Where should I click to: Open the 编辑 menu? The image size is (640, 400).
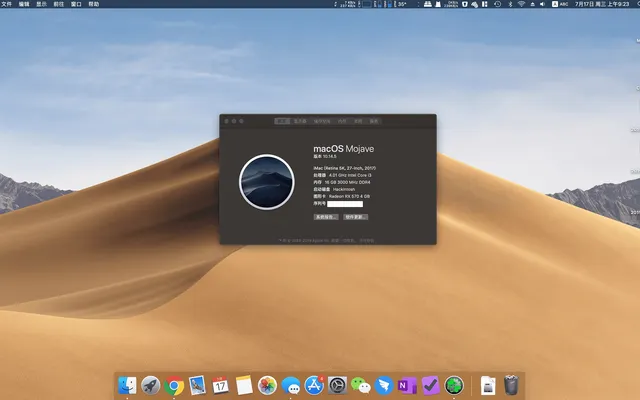click(x=24, y=4)
